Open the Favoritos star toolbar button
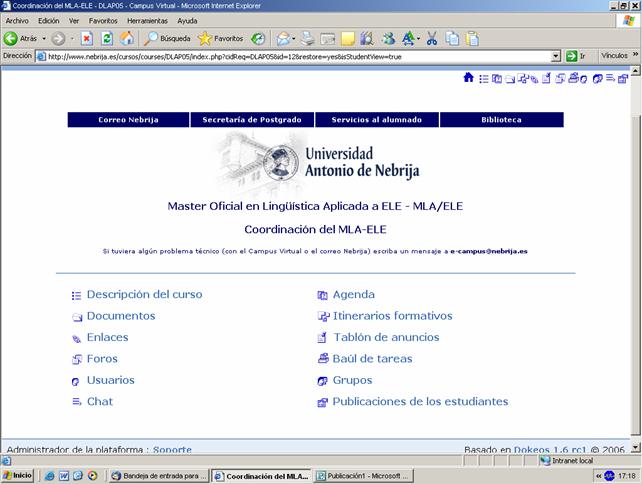The height and width of the screenshot is (484, 642). [x=220, y=38]
